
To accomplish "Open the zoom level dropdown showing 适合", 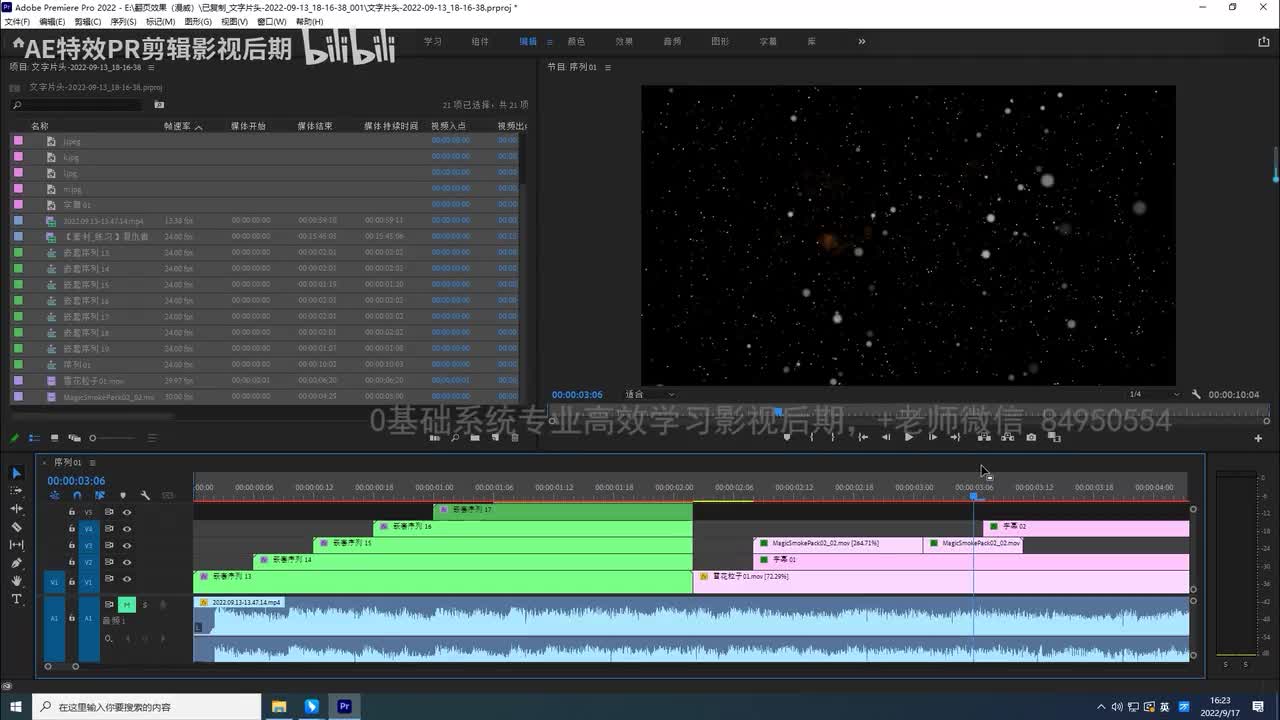I will point(650,395).
